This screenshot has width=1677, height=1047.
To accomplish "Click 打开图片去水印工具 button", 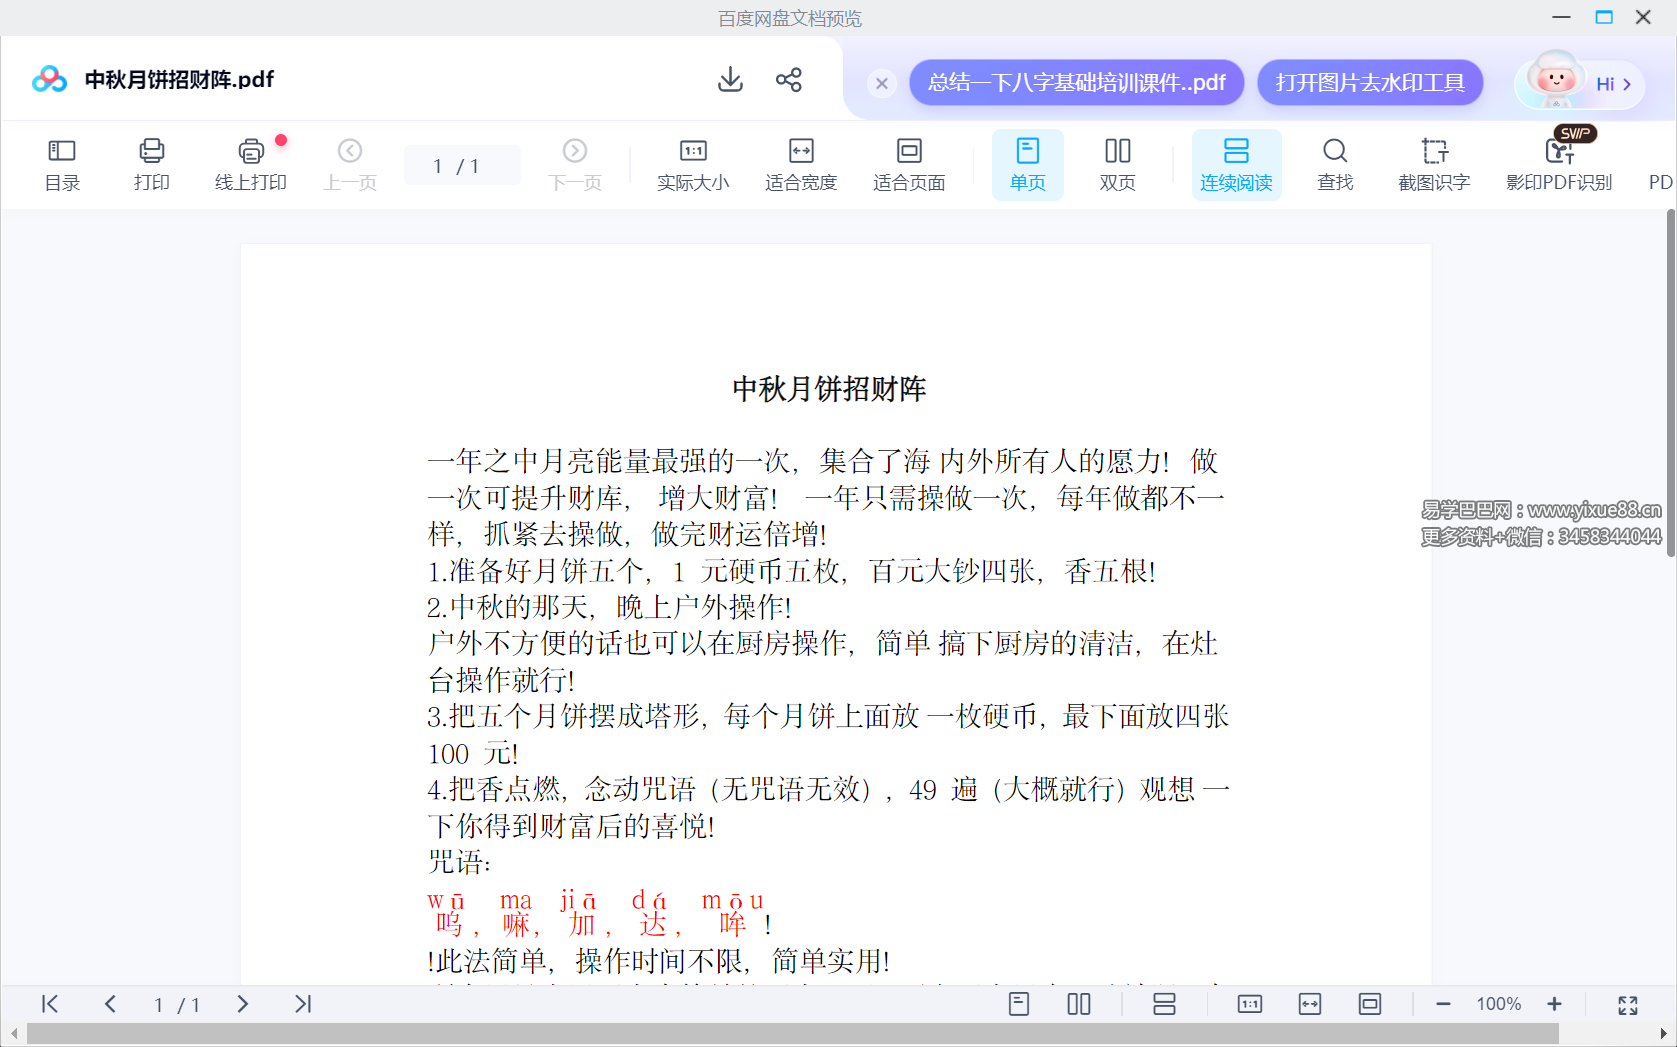I will click(1370, 82).
